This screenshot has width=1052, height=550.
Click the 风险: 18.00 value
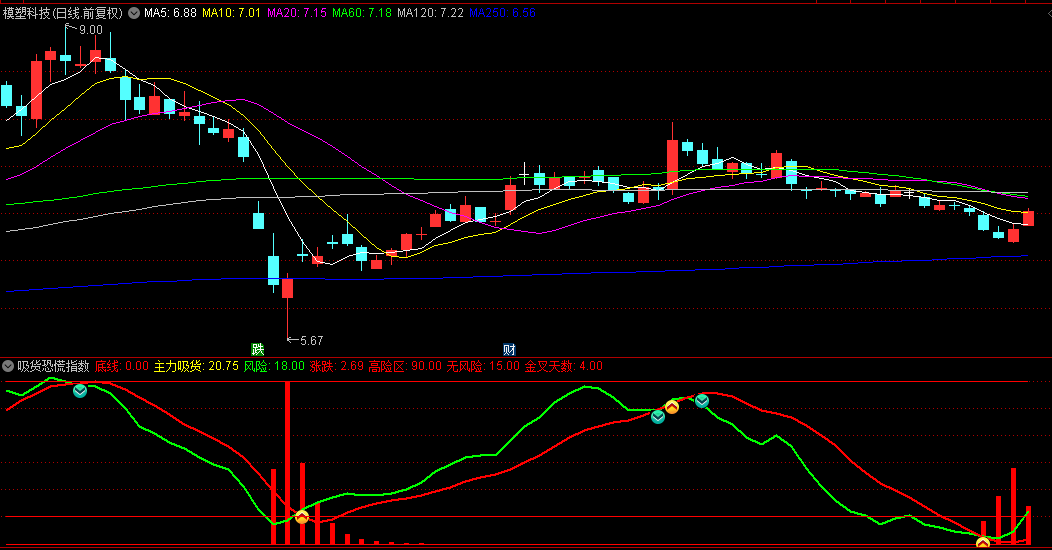274,366
